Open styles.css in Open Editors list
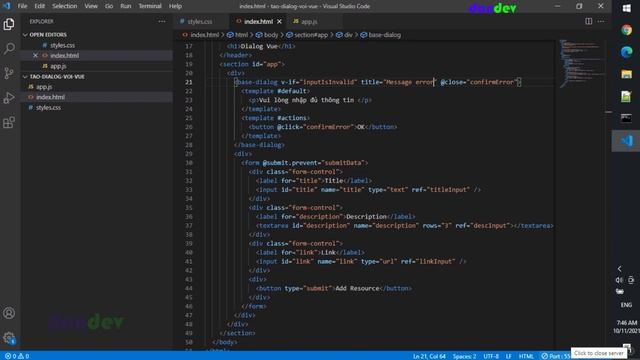Screen dimensions: 640x360 click(x=62, y=45)
